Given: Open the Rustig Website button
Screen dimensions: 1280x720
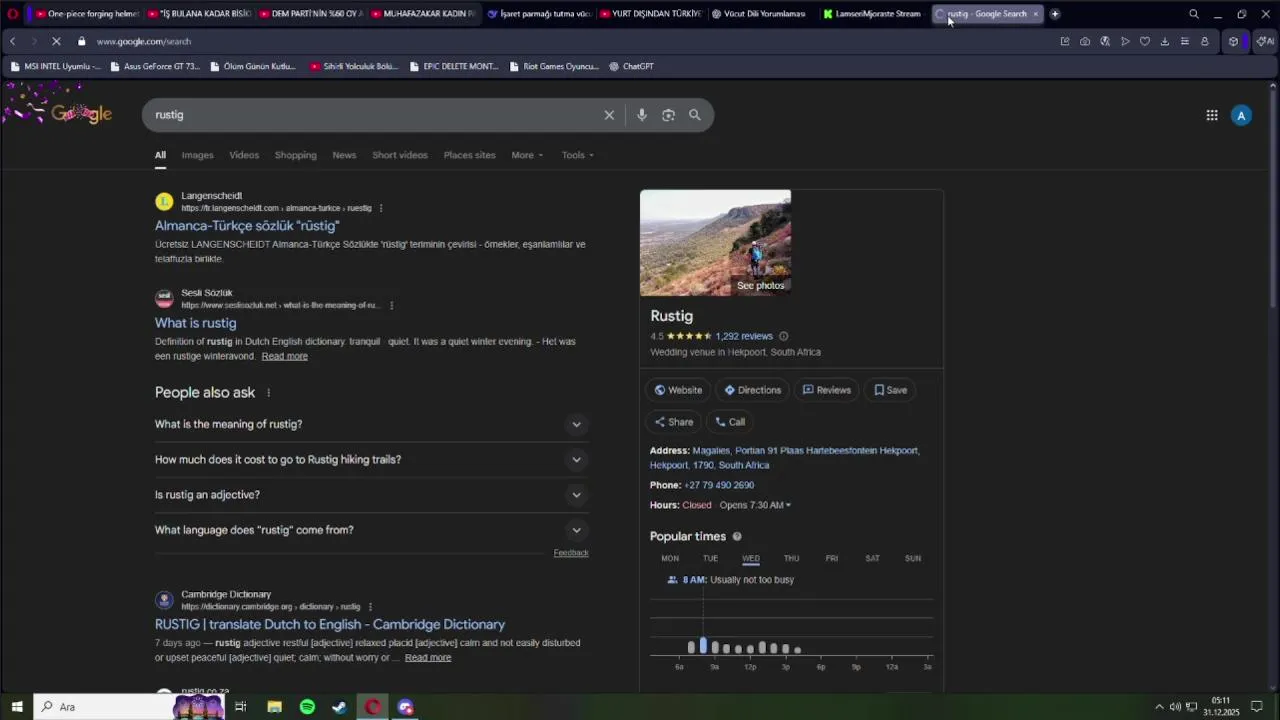Looking at the screenshot, I should tap(678, 390).
